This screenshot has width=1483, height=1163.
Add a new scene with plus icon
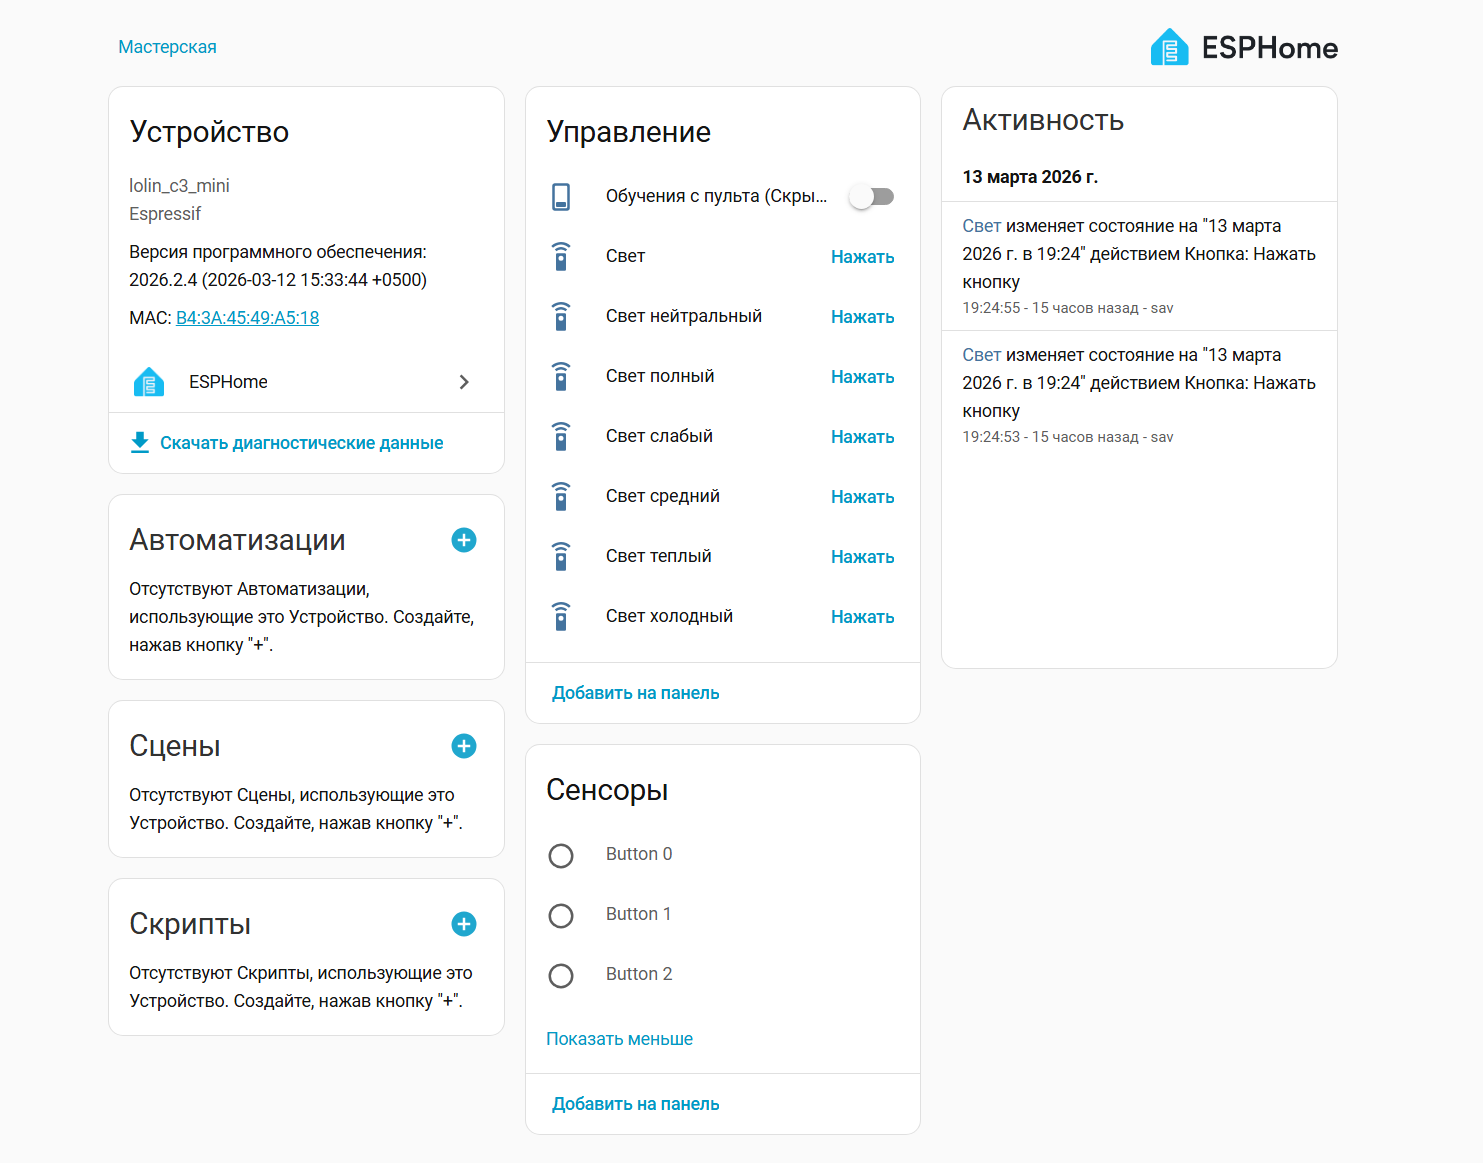point(464,746)
